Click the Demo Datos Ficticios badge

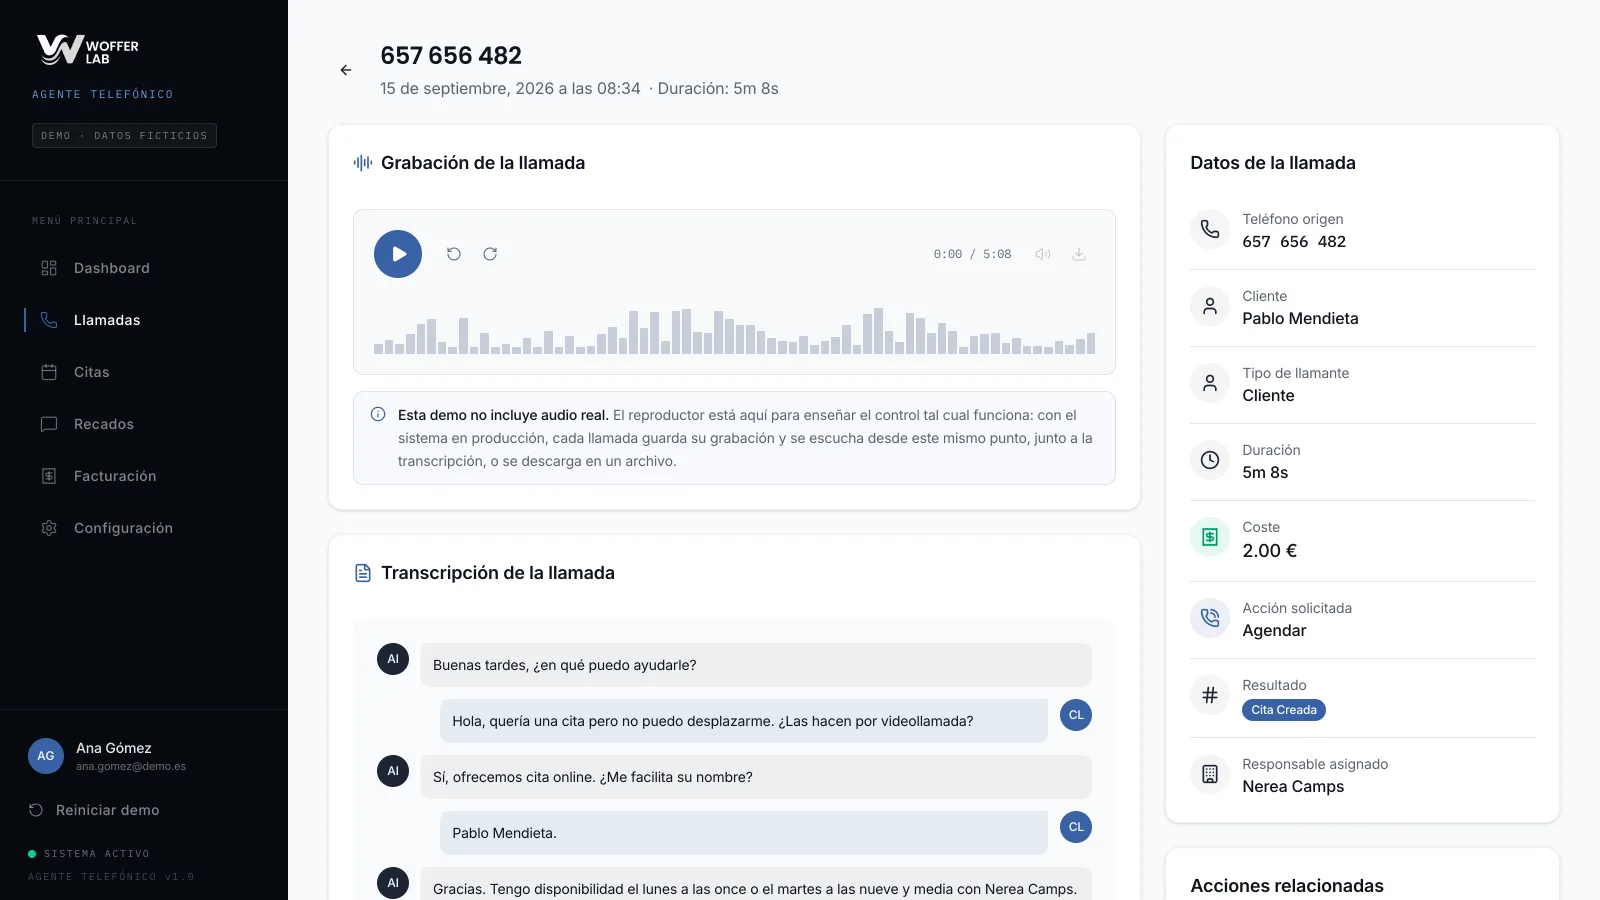pos(124,135)
